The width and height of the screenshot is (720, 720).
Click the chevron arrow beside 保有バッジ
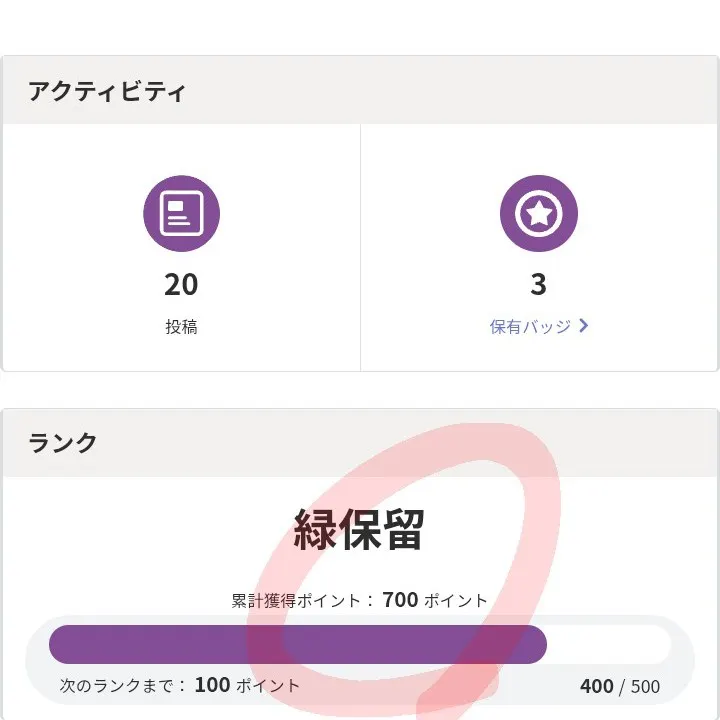(x=584, y=326)
